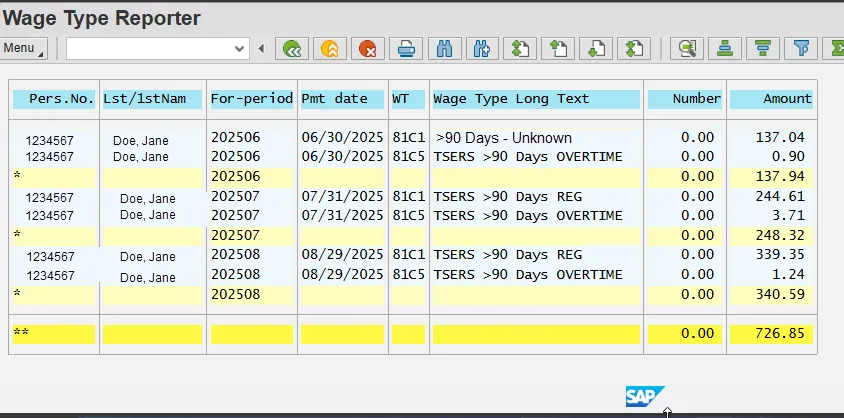This screenshot has width=844, height=418.
Task: Go to First Page icon
Action: point(520,48)
